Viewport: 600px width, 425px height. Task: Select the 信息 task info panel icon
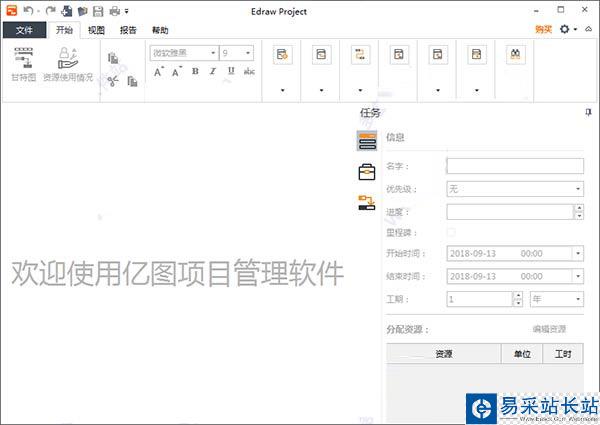pyautogui.click(x=367, y=140)
